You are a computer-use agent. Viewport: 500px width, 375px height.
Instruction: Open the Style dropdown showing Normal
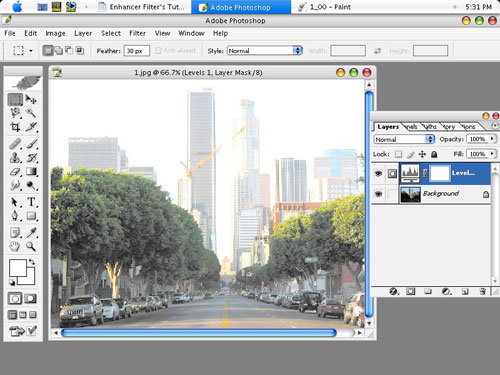point(265,51)
